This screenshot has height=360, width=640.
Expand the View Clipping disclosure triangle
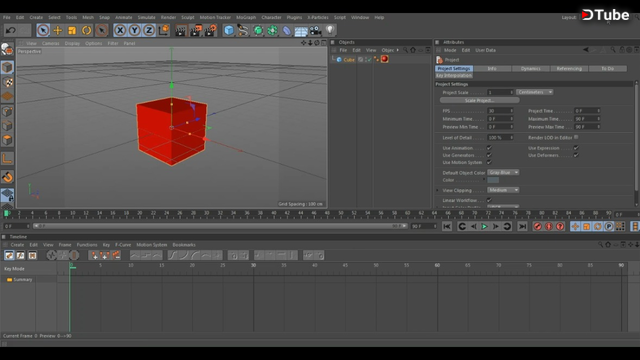tap(437, 190)
